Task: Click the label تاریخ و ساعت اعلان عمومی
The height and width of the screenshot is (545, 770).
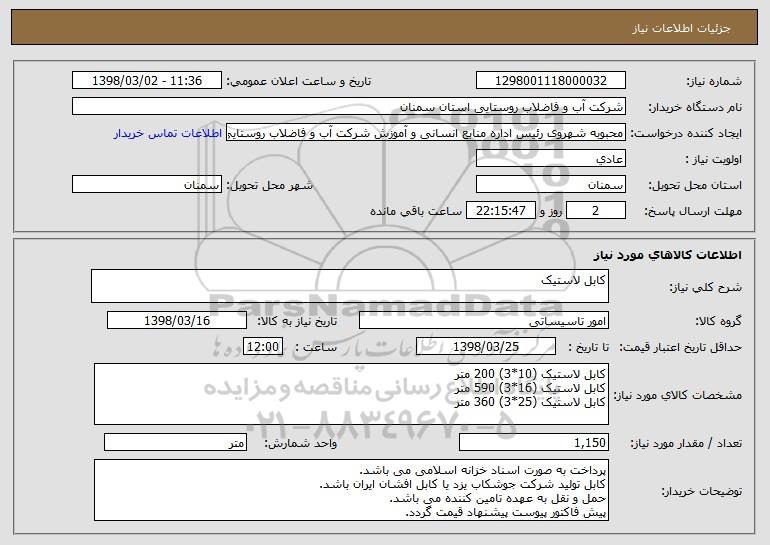Action: [x=299, y=82]
